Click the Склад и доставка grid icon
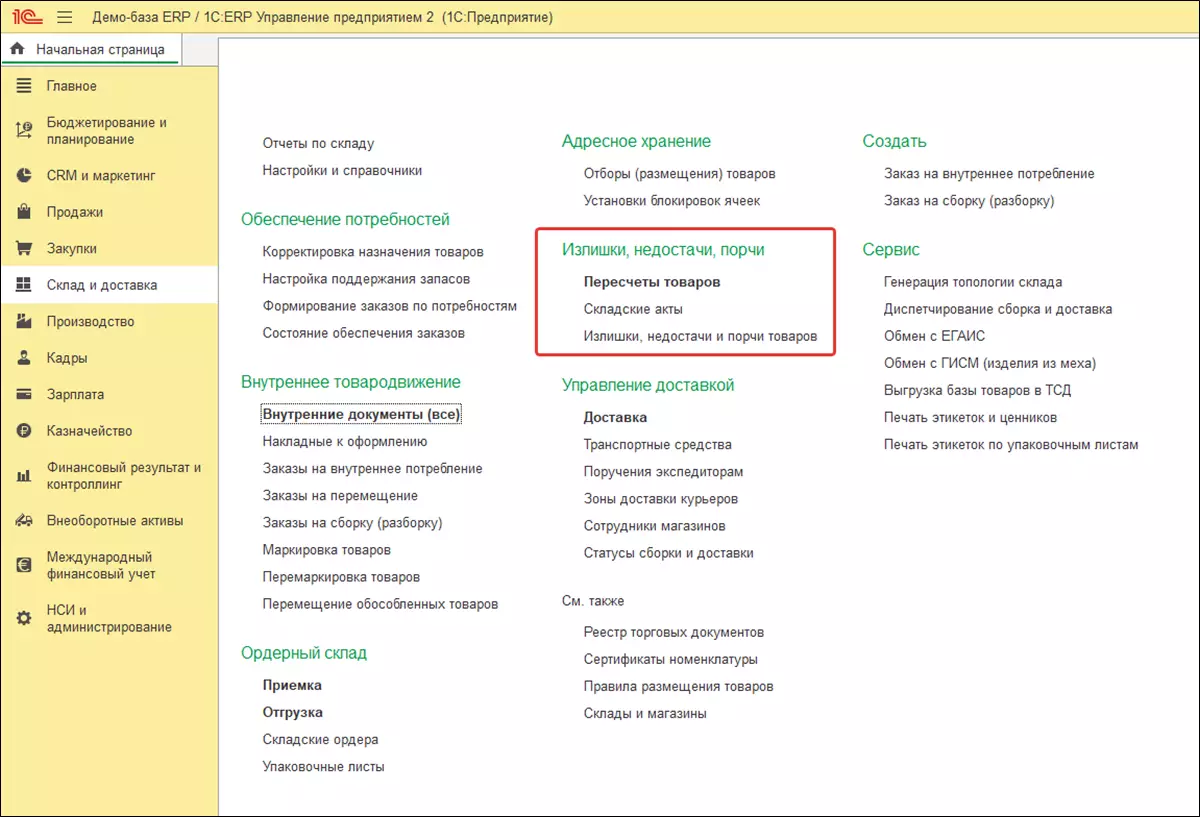The width and height of the screenshot is (1200, 817). [x=25, y=285]
